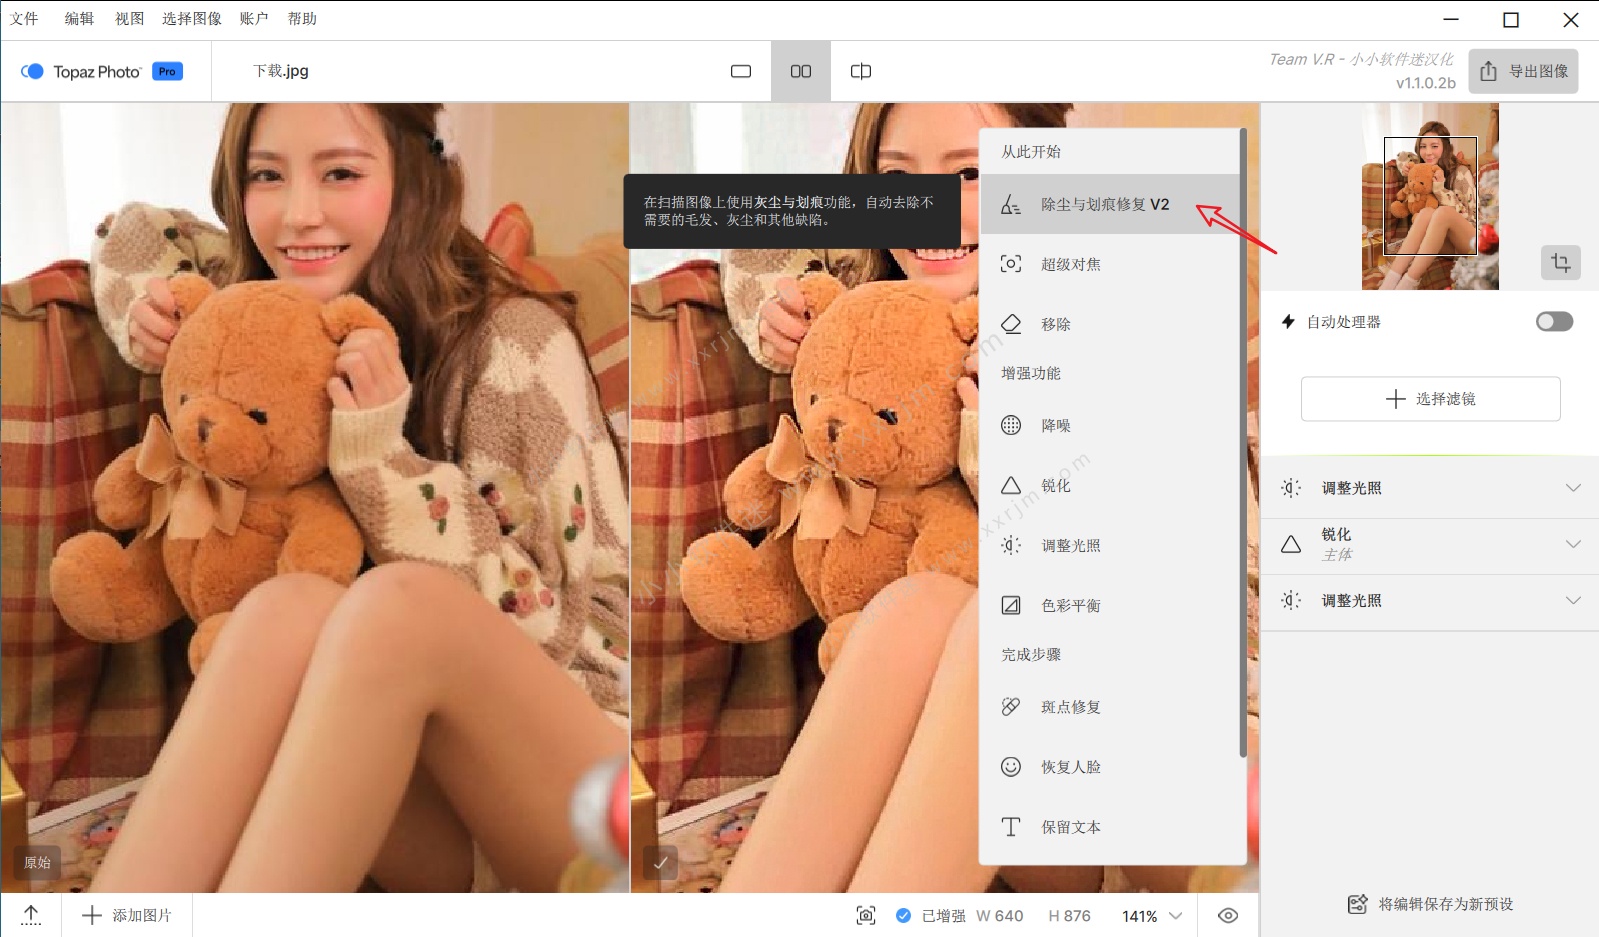This screenshot has height=937, width=1599.
Task: Click the 从此开始 section header
Action: coord(1031,152)
